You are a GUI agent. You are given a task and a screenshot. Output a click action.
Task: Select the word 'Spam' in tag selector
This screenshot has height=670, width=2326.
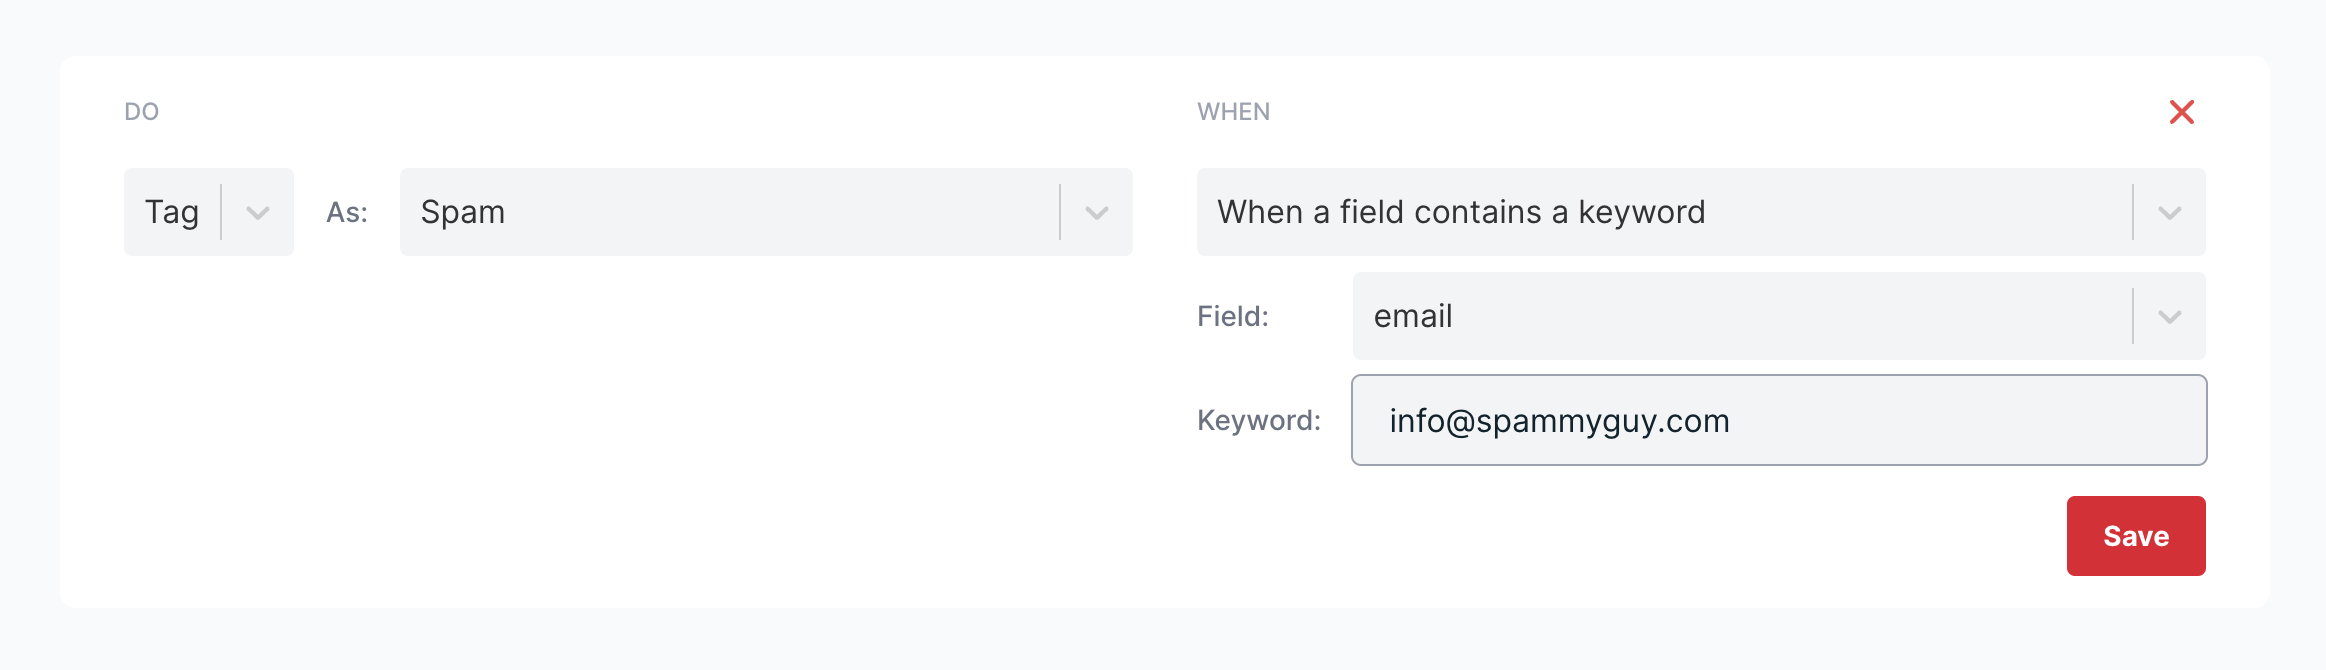(462, 212)
